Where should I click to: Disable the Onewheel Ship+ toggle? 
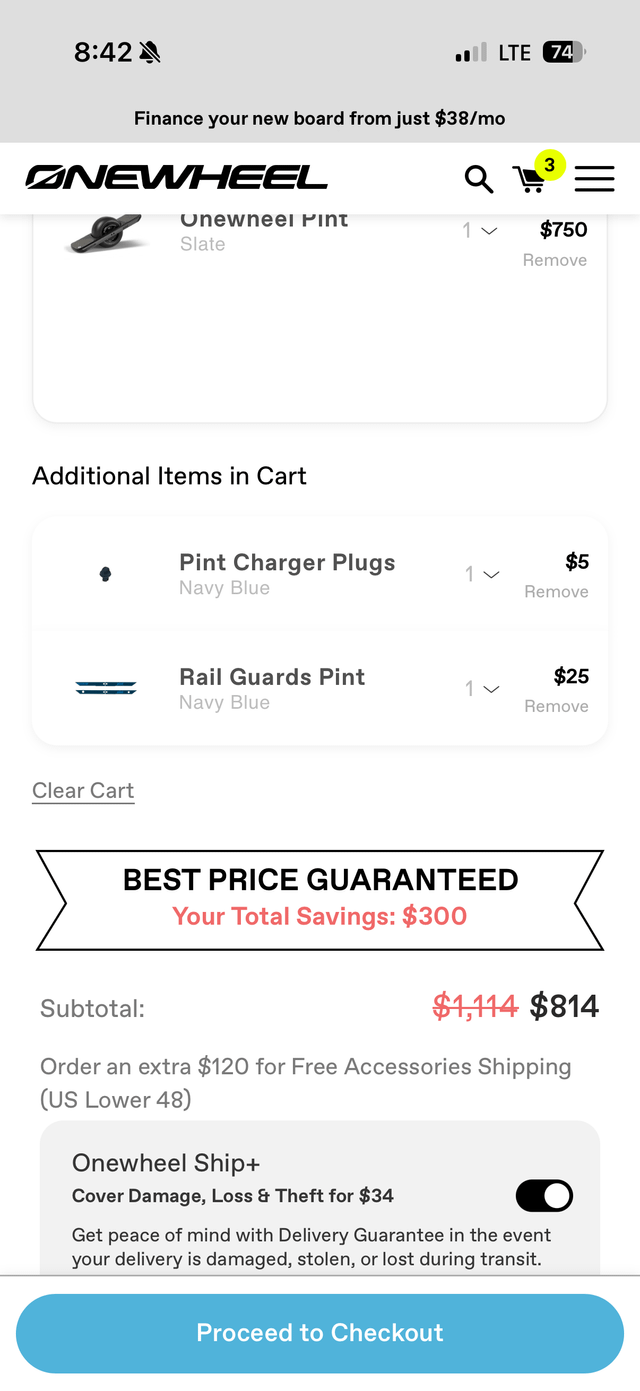pyautogui.click(x=544, y=1195)
